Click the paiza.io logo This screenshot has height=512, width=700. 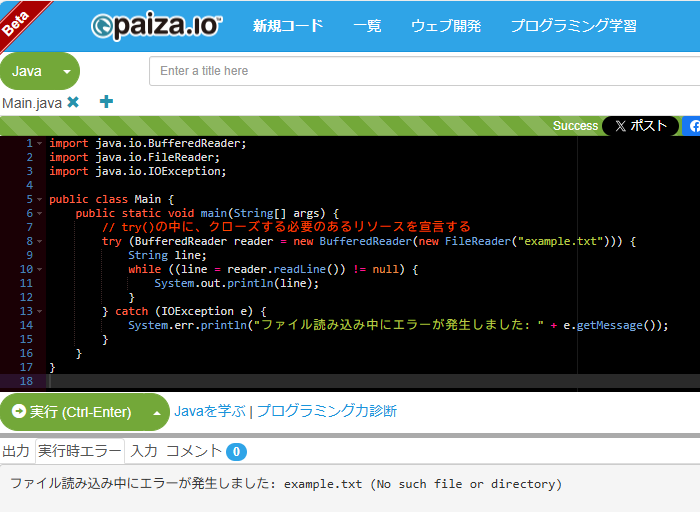click(156, 26)
